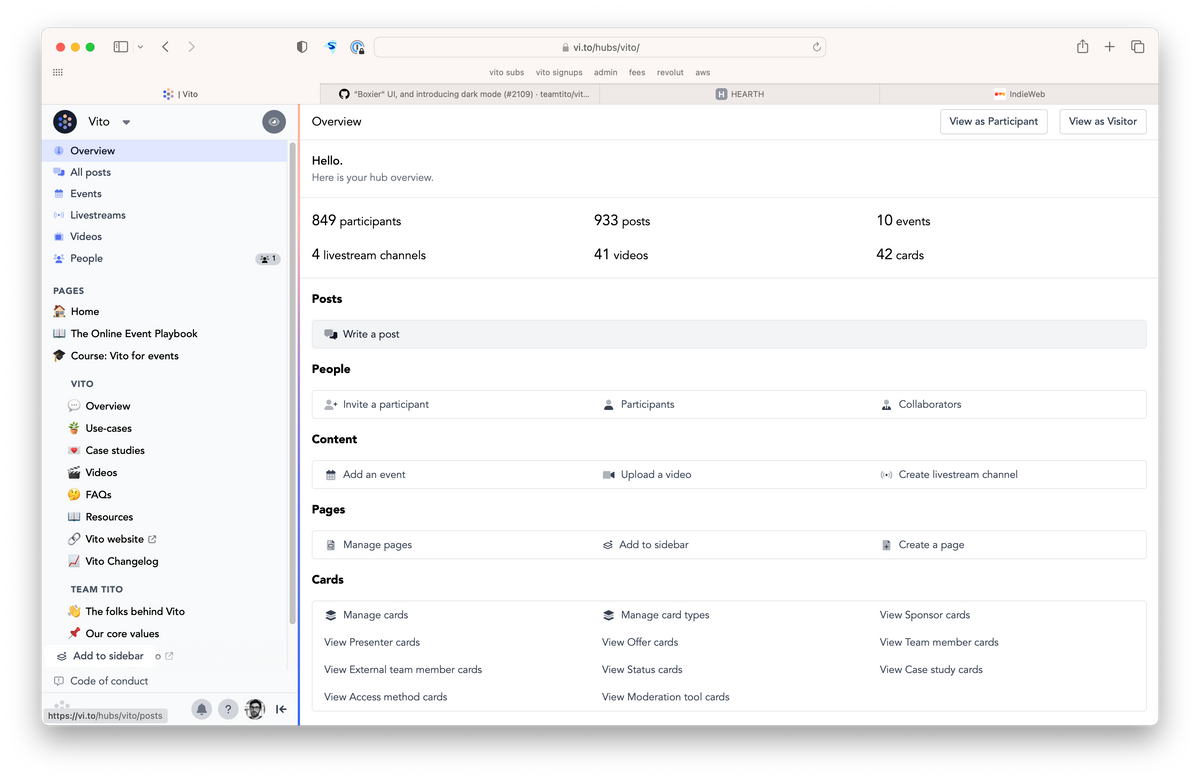Viewport: 1200px width, 780px height.
Task: Click the Vito hub logo icon
Action: pyautogui.click(x=65, y=122)
